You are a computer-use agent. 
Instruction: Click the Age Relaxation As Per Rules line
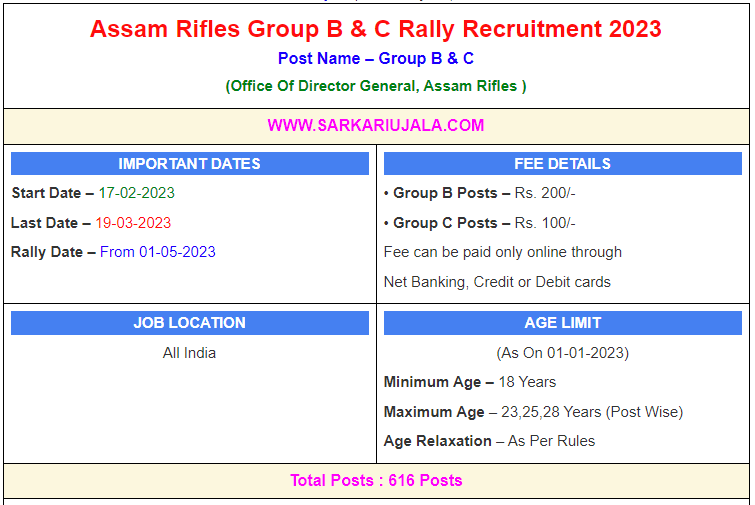(489, 441)
